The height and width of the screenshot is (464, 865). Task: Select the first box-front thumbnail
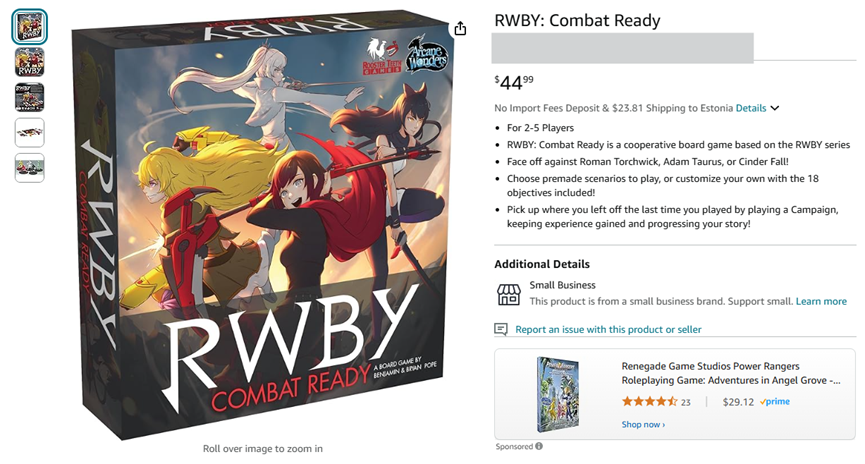[x=29, y=26]
